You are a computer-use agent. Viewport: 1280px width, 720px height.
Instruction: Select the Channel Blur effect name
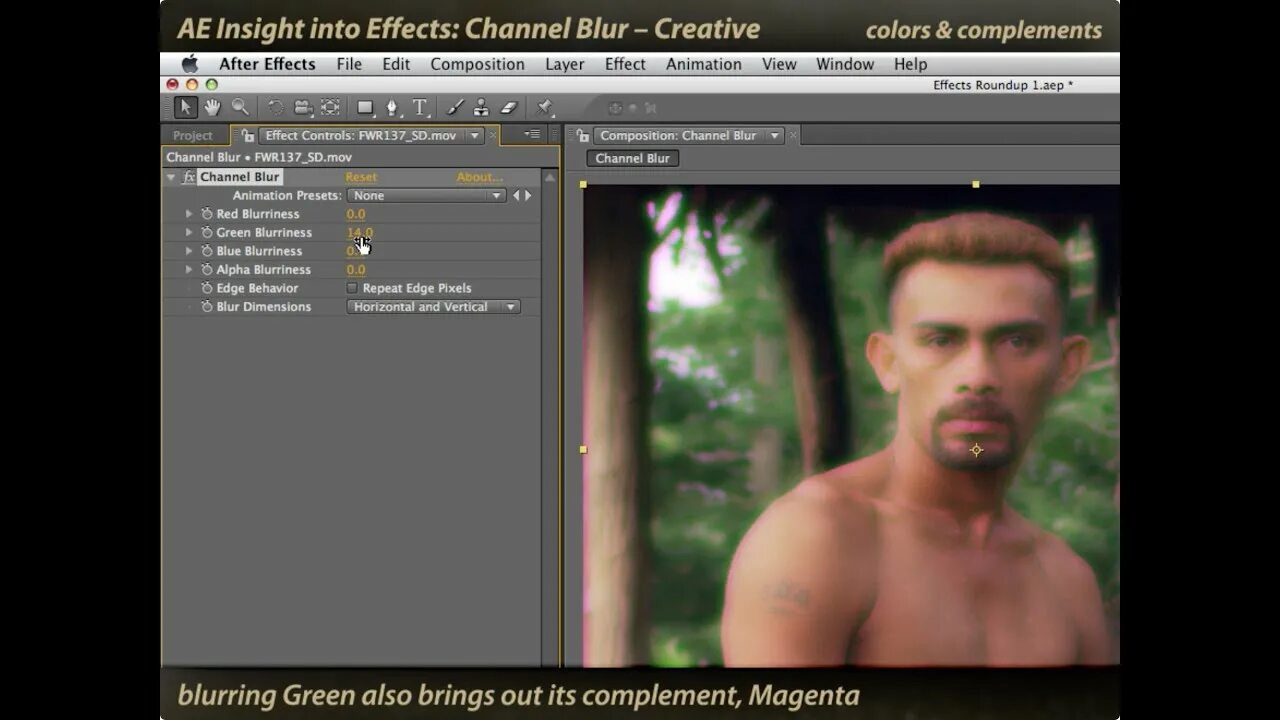pos(239,177)
